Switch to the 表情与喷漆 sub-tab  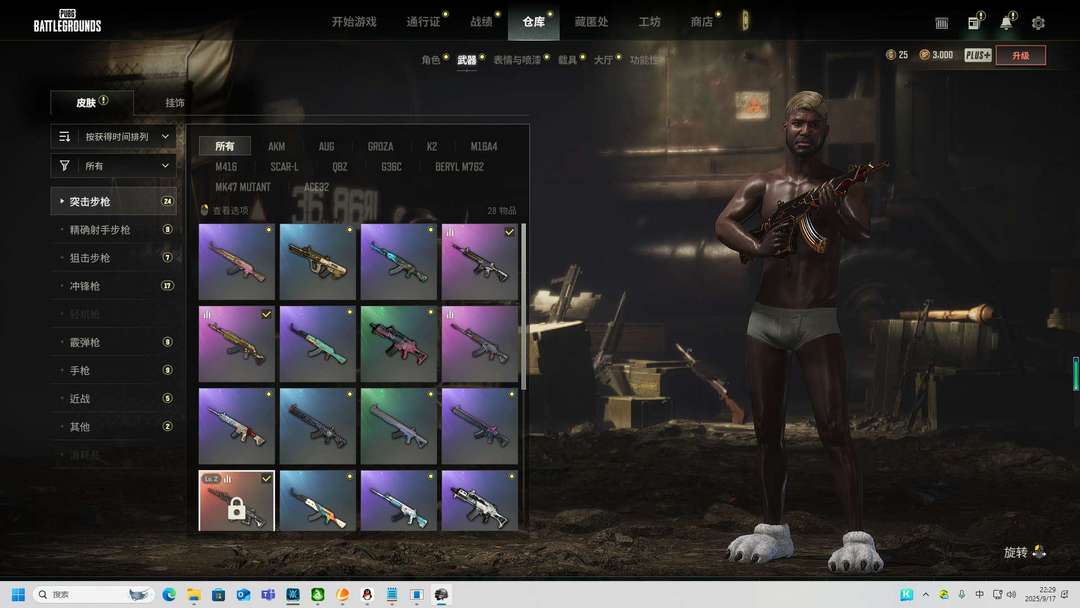[x=517, y=60]
